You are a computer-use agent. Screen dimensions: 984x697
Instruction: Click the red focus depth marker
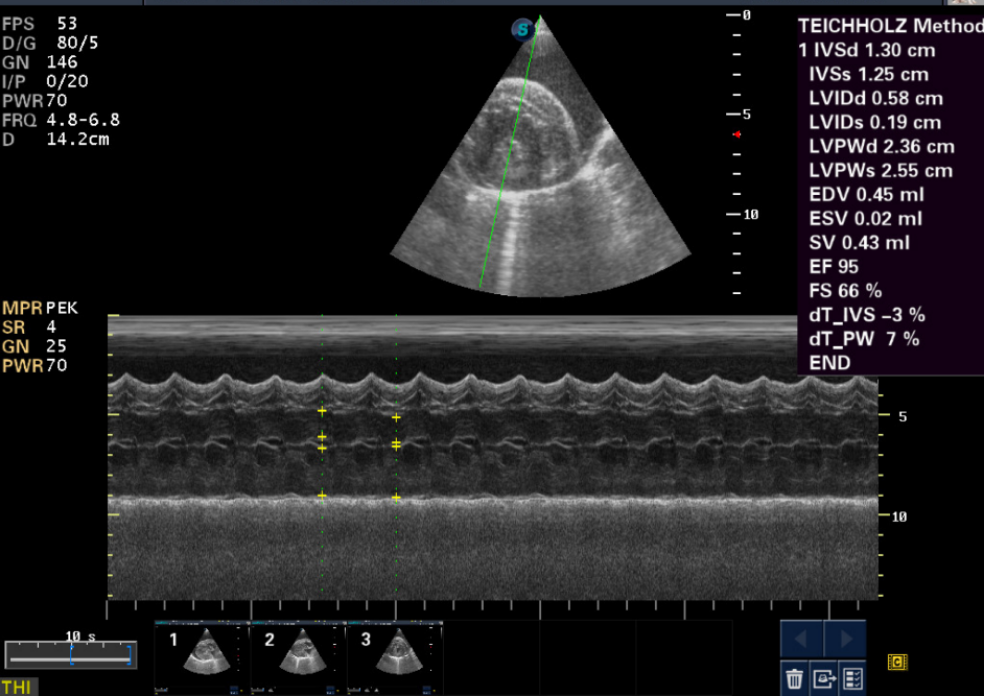[x=737, y=134]
